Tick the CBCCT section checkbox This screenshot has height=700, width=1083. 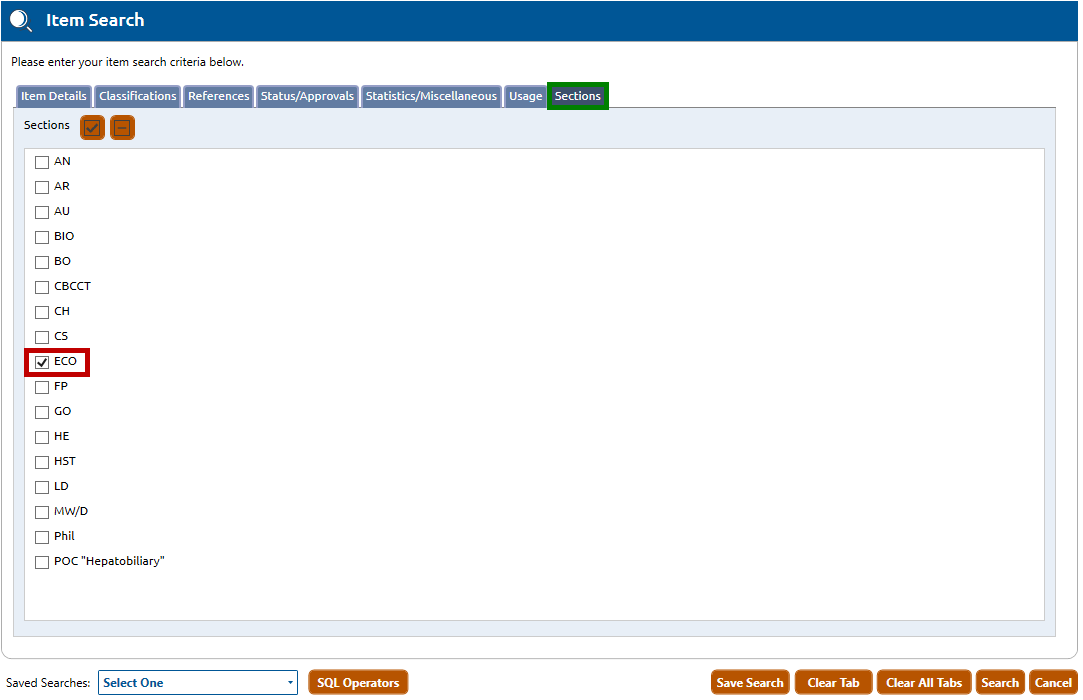click(42, 287)
